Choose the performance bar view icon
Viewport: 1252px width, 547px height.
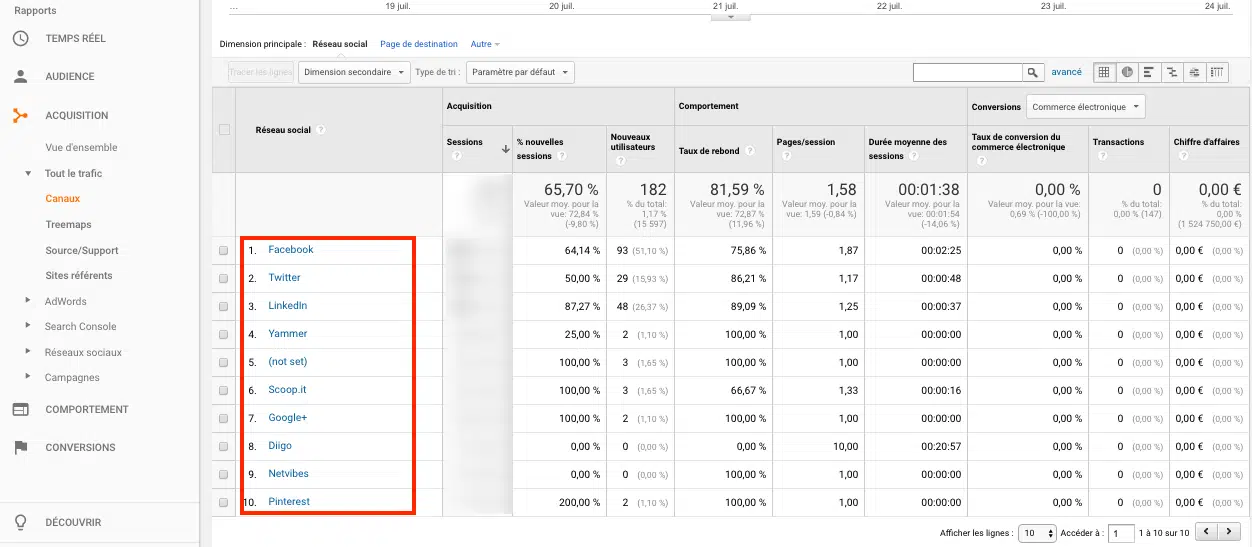tap(1149, 72)
